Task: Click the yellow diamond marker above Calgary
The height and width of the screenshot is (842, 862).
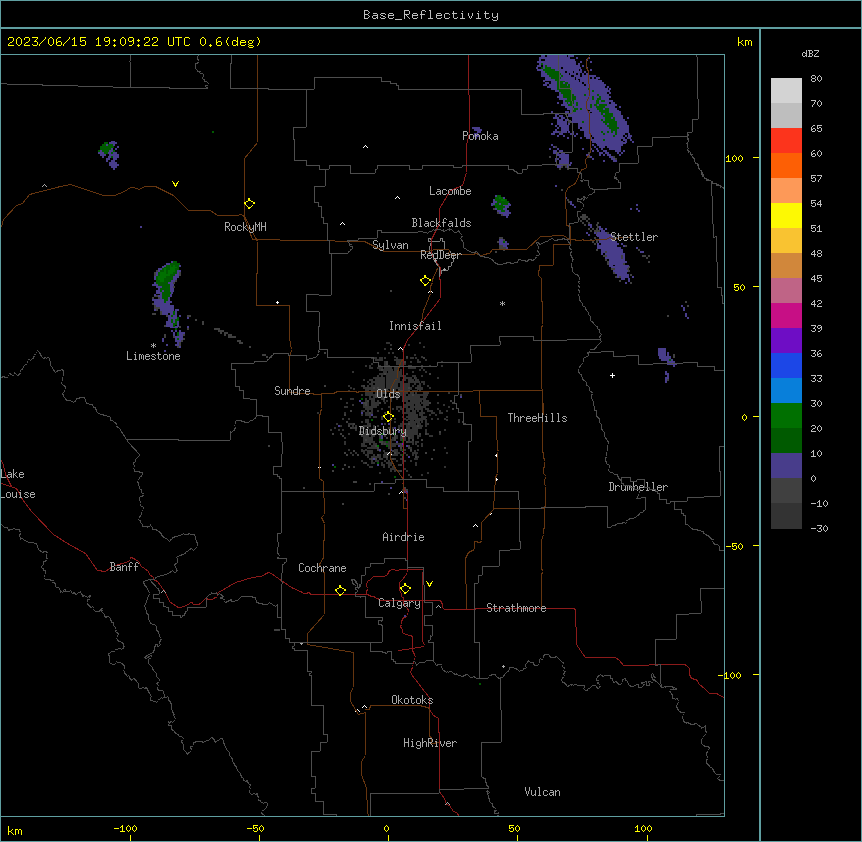Action: click(x=405, y=589)
